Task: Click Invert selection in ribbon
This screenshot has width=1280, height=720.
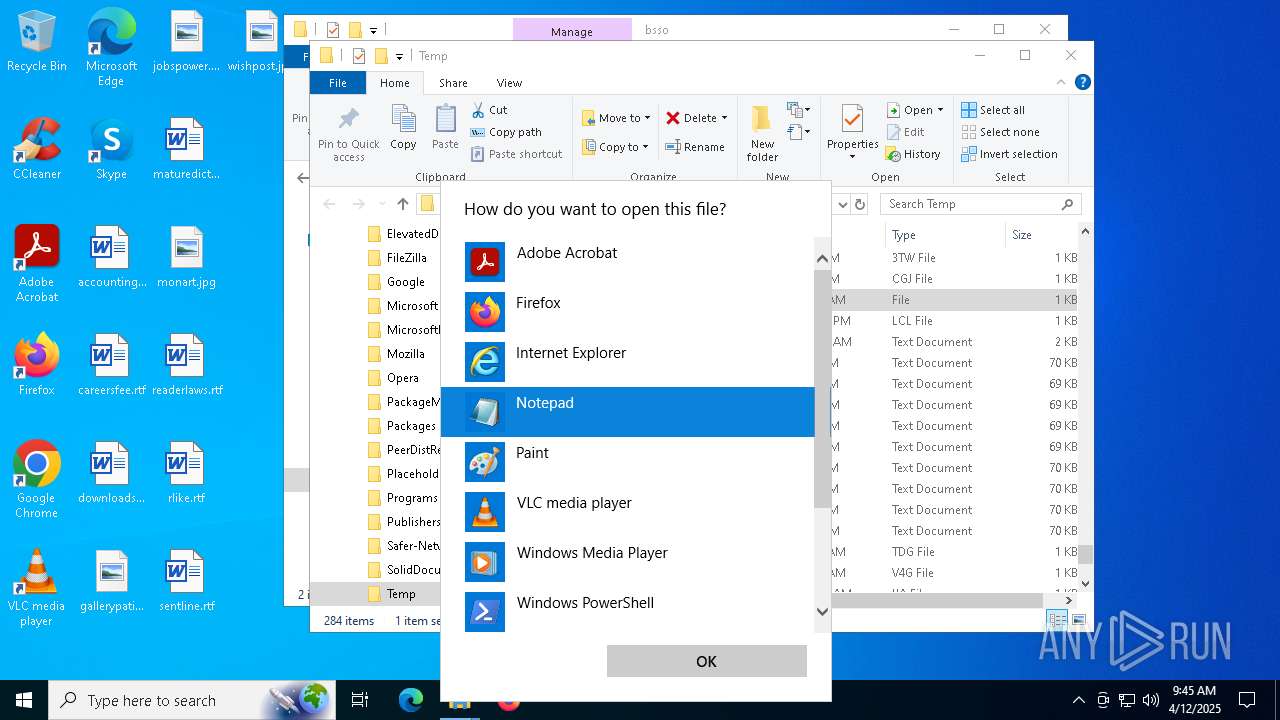Action: coord(1009,154)
